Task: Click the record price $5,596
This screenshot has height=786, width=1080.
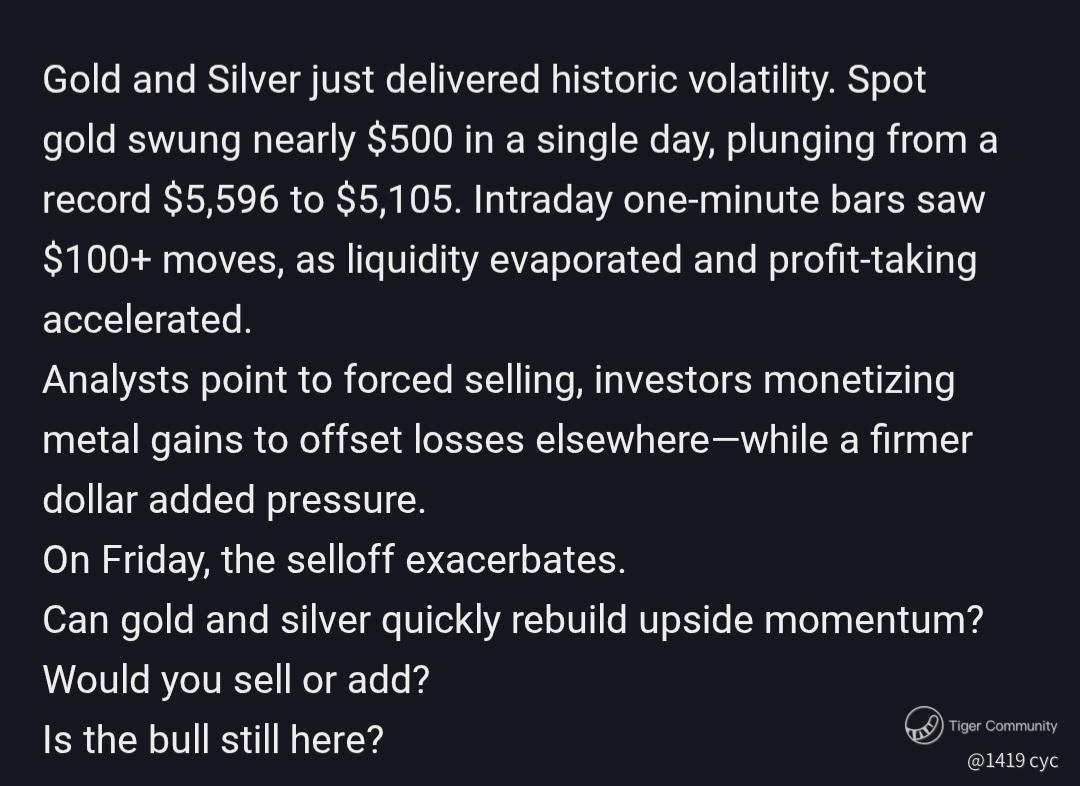Action: pyautogui.click(x=220, y=200)
